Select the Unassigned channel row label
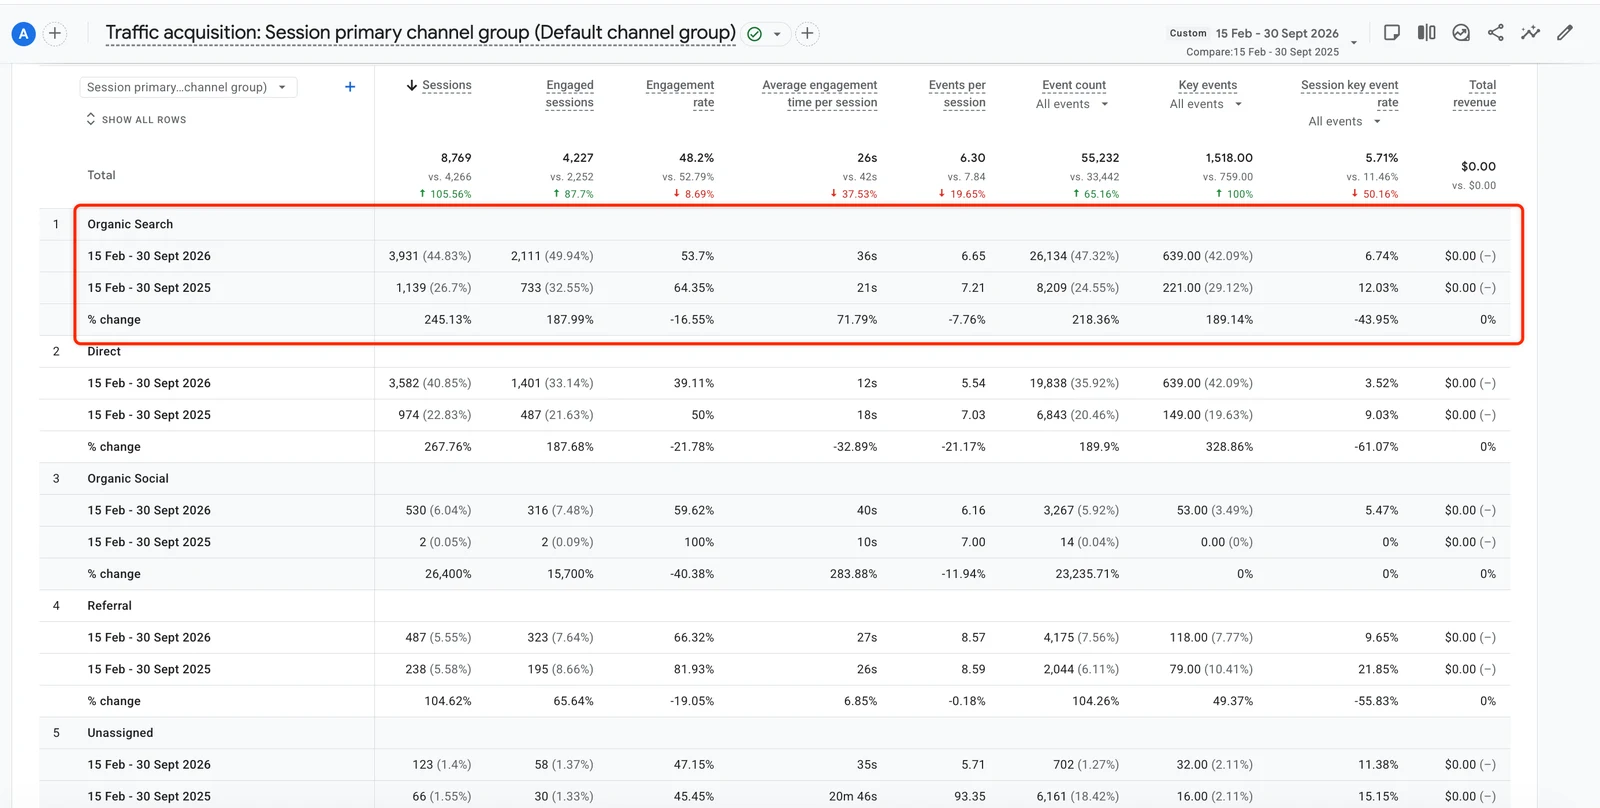Screen dimensions: 1600x808 120,732
